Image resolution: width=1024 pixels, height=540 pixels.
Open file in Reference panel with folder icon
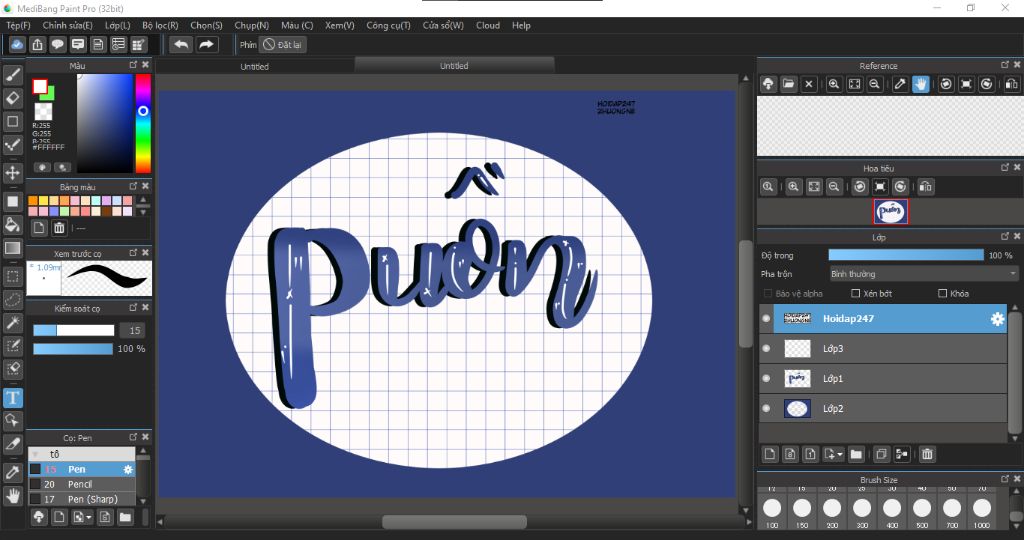(788, 84)
